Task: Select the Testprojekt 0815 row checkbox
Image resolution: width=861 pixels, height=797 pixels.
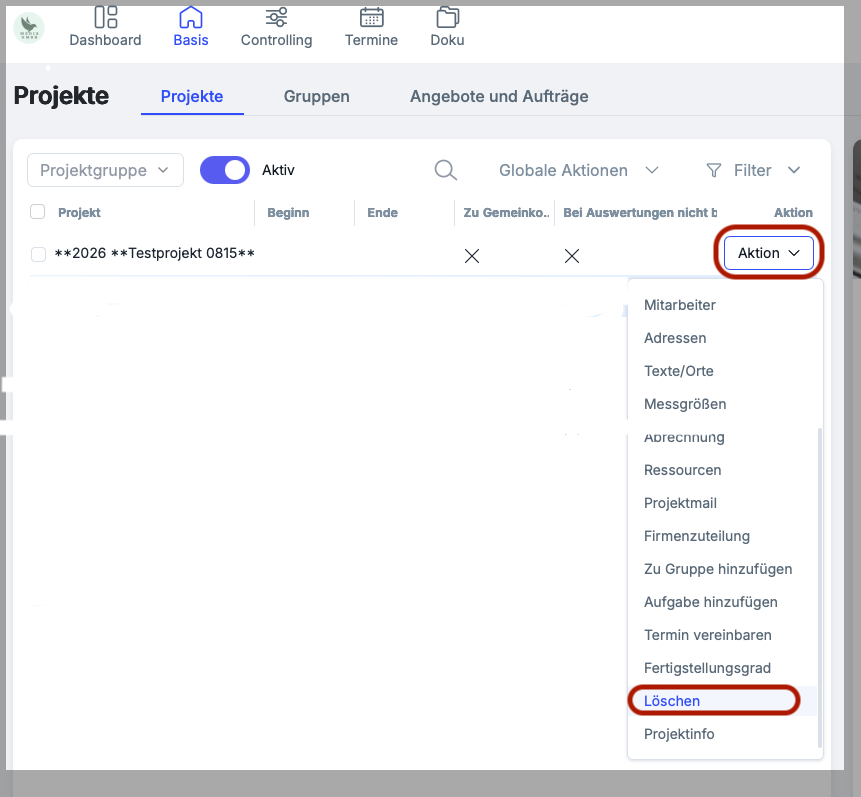Action: coord(38,254)
